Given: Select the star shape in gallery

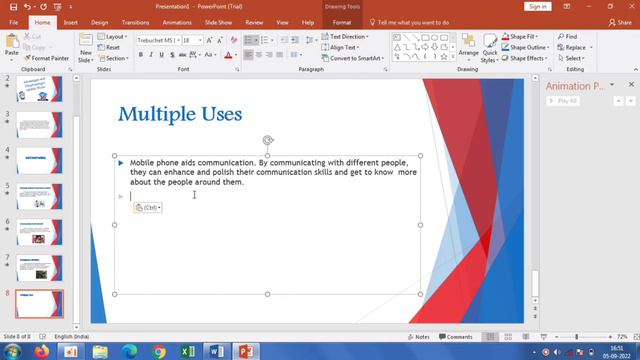Looking at the screenshot, I should coord(444,57).
